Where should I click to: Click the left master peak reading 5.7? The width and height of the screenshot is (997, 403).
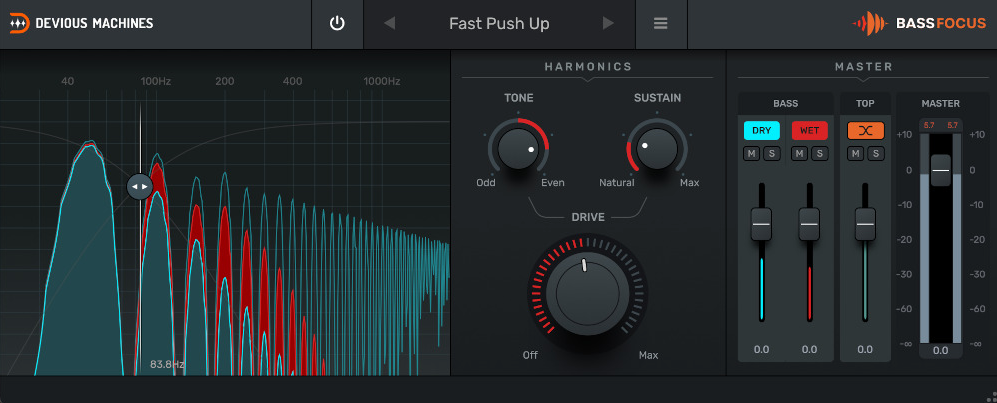pos(929,125)
